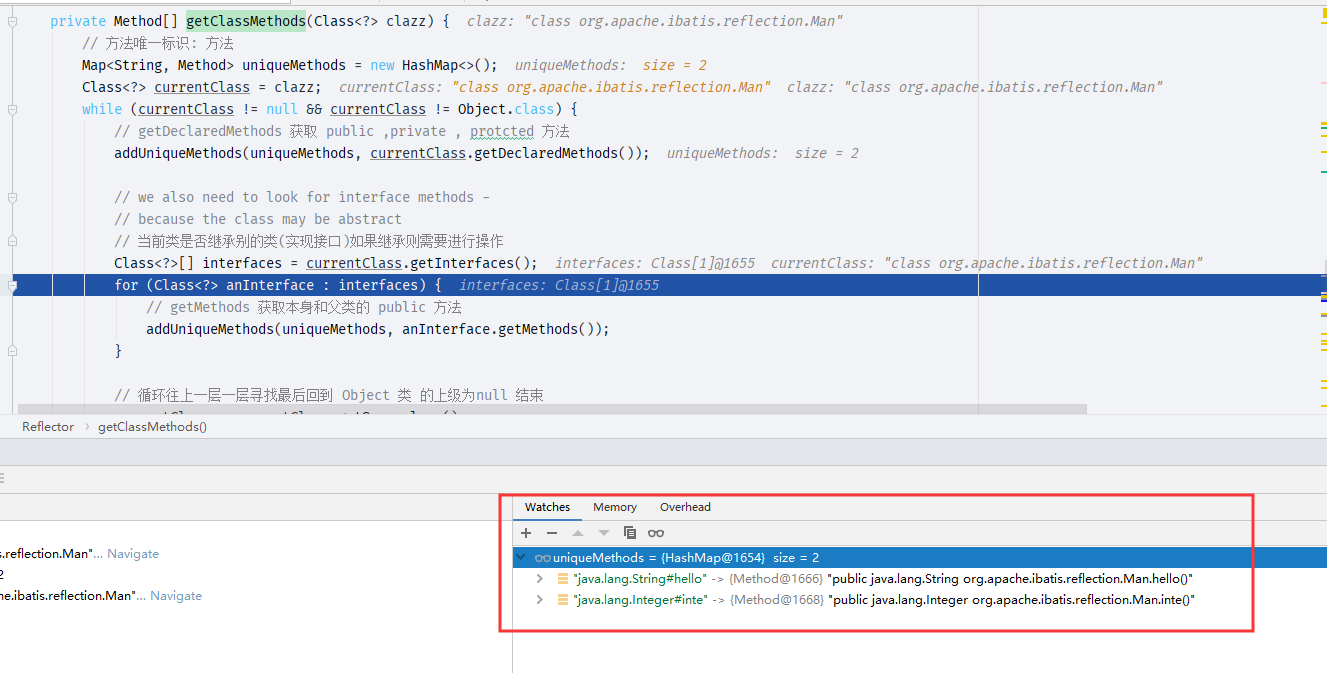
Task: Move watch up with up arrow
Action: tap(578, 533)
